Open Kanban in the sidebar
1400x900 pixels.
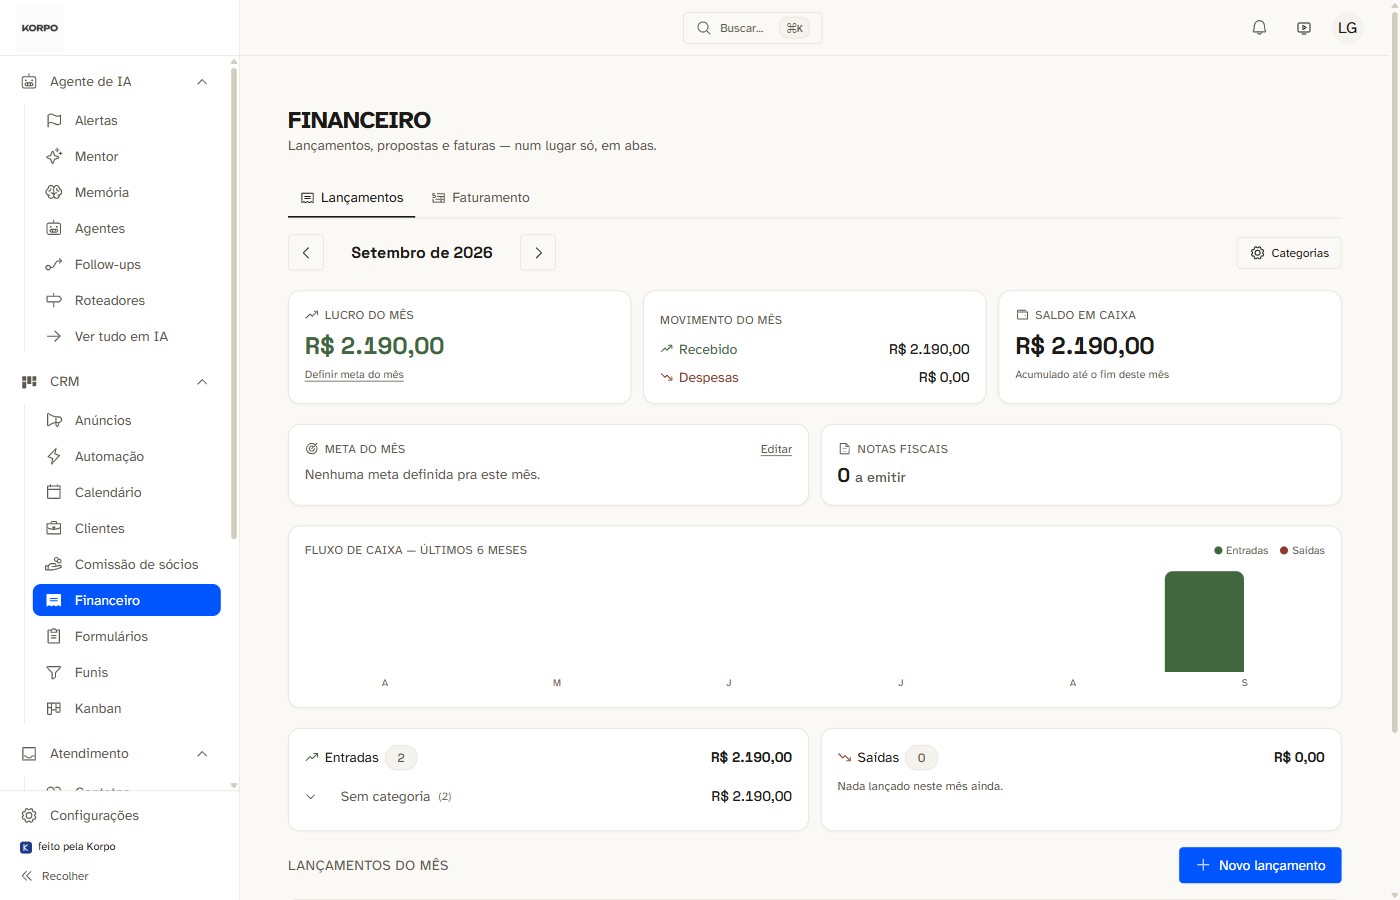(127, 708)
